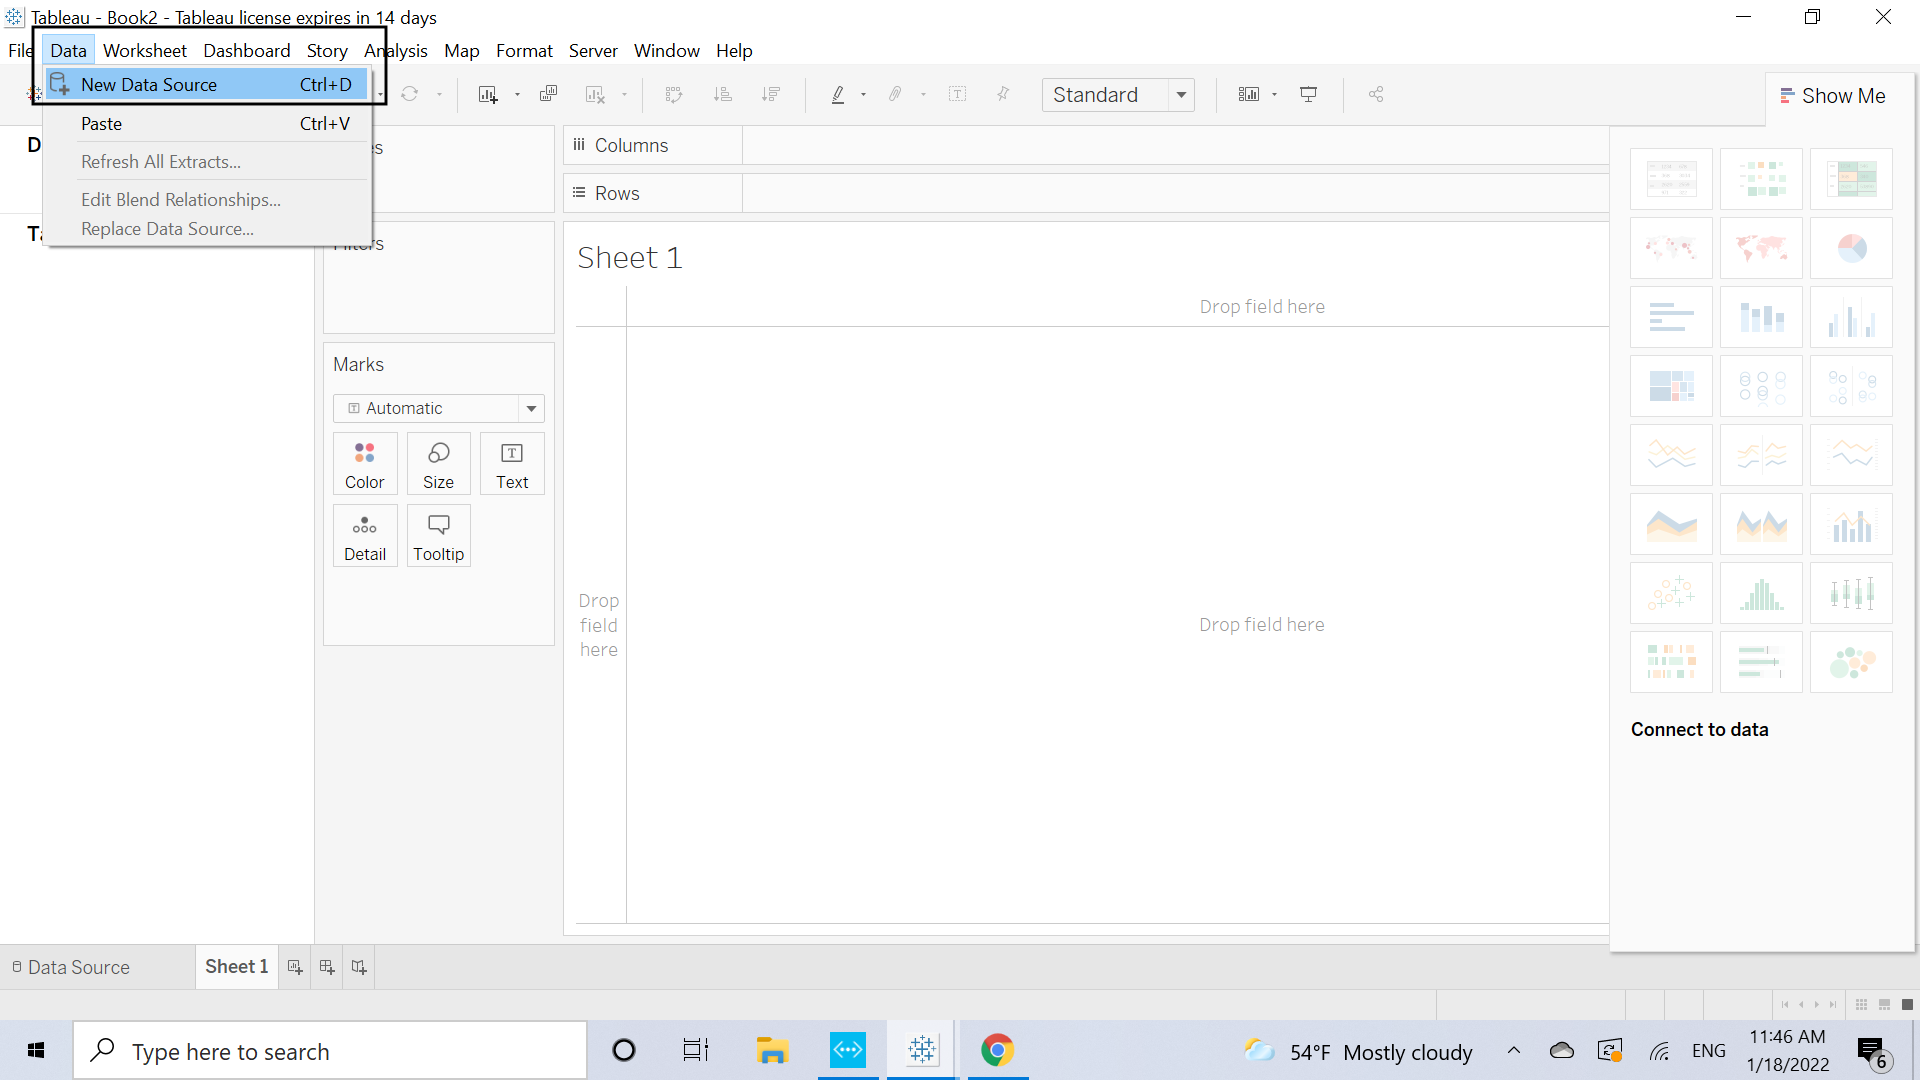Select the highlight table chart in Show Me
The height and width of the screenshot is (1080, 1920).
[1851, 179]
